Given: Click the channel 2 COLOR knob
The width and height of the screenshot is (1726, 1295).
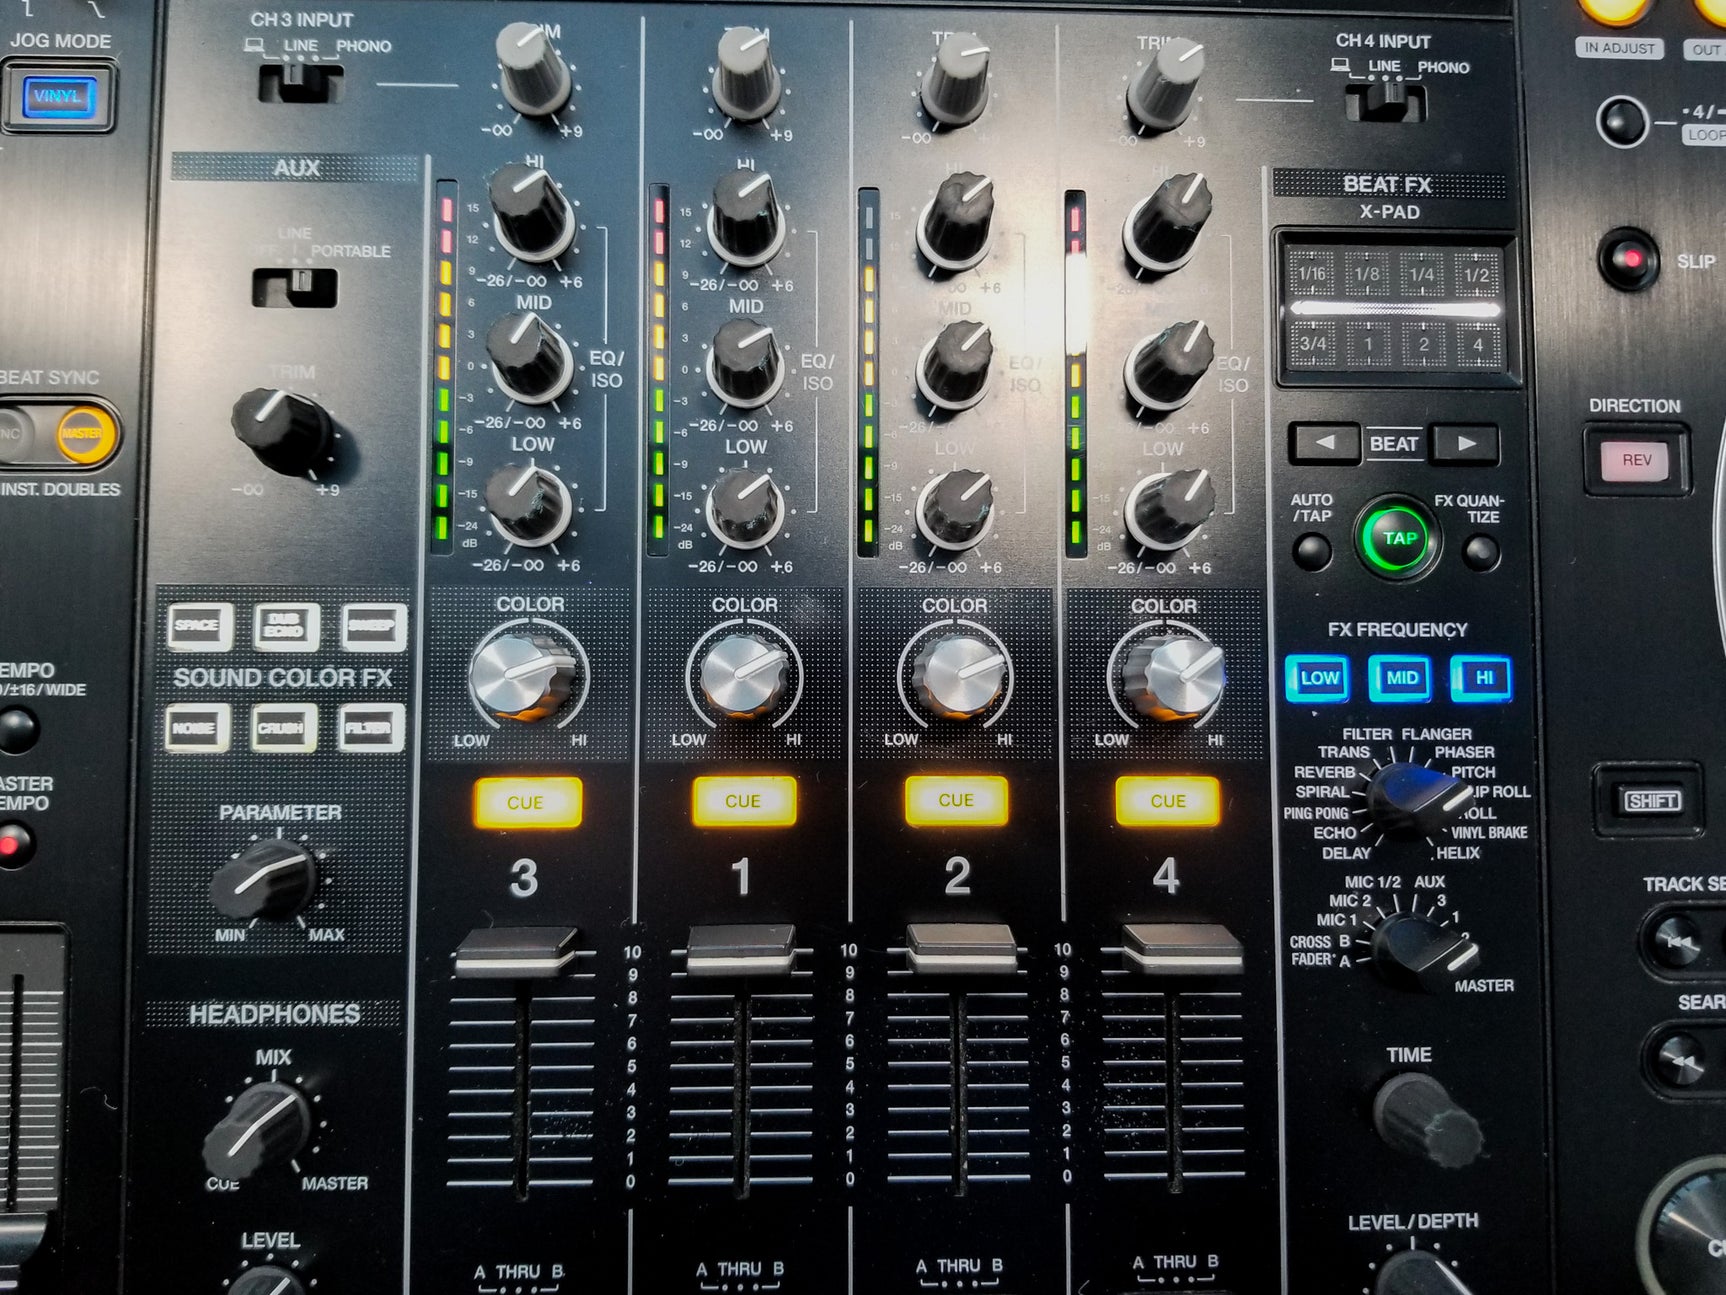Looking at the screenshot, I should [958, 674].
